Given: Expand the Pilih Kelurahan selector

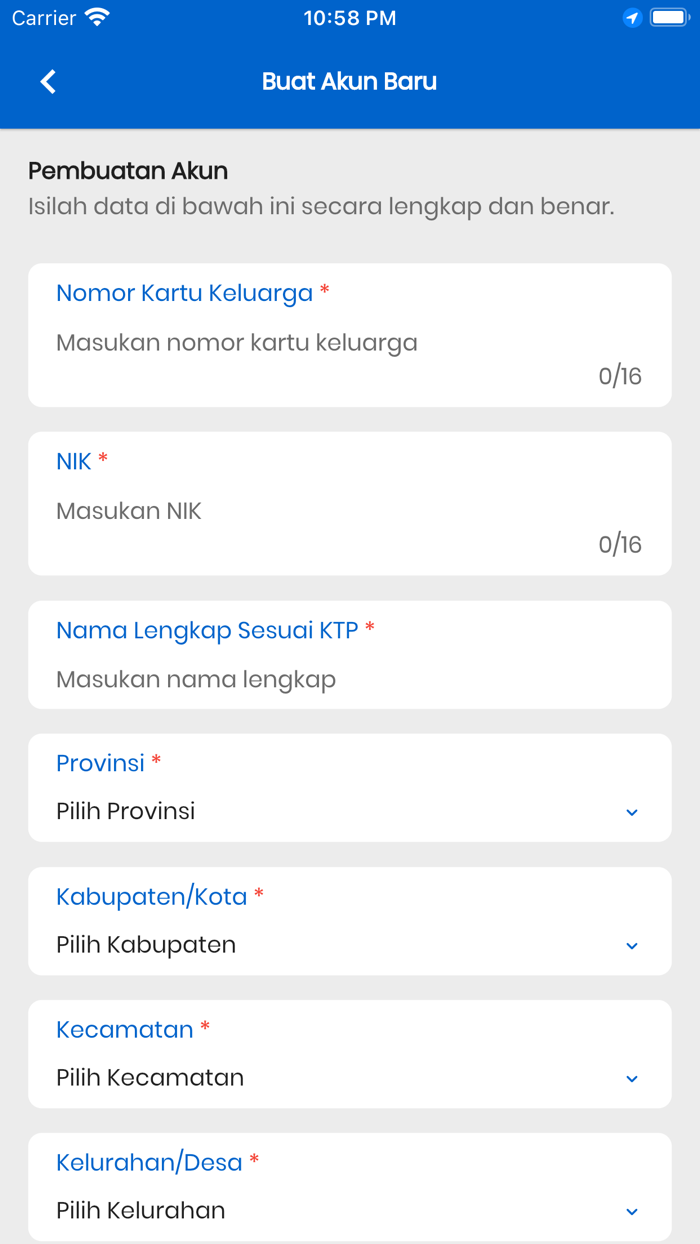Looking at the screenshot, I should pos(350,1210).
